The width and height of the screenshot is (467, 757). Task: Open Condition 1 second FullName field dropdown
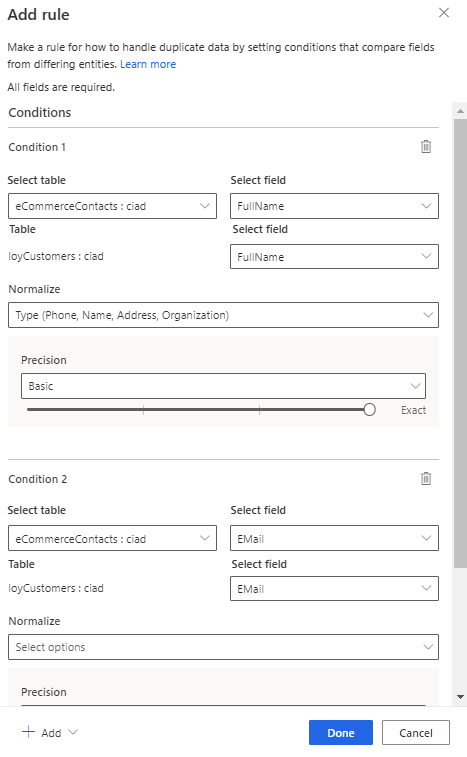[x=334, y=257]
